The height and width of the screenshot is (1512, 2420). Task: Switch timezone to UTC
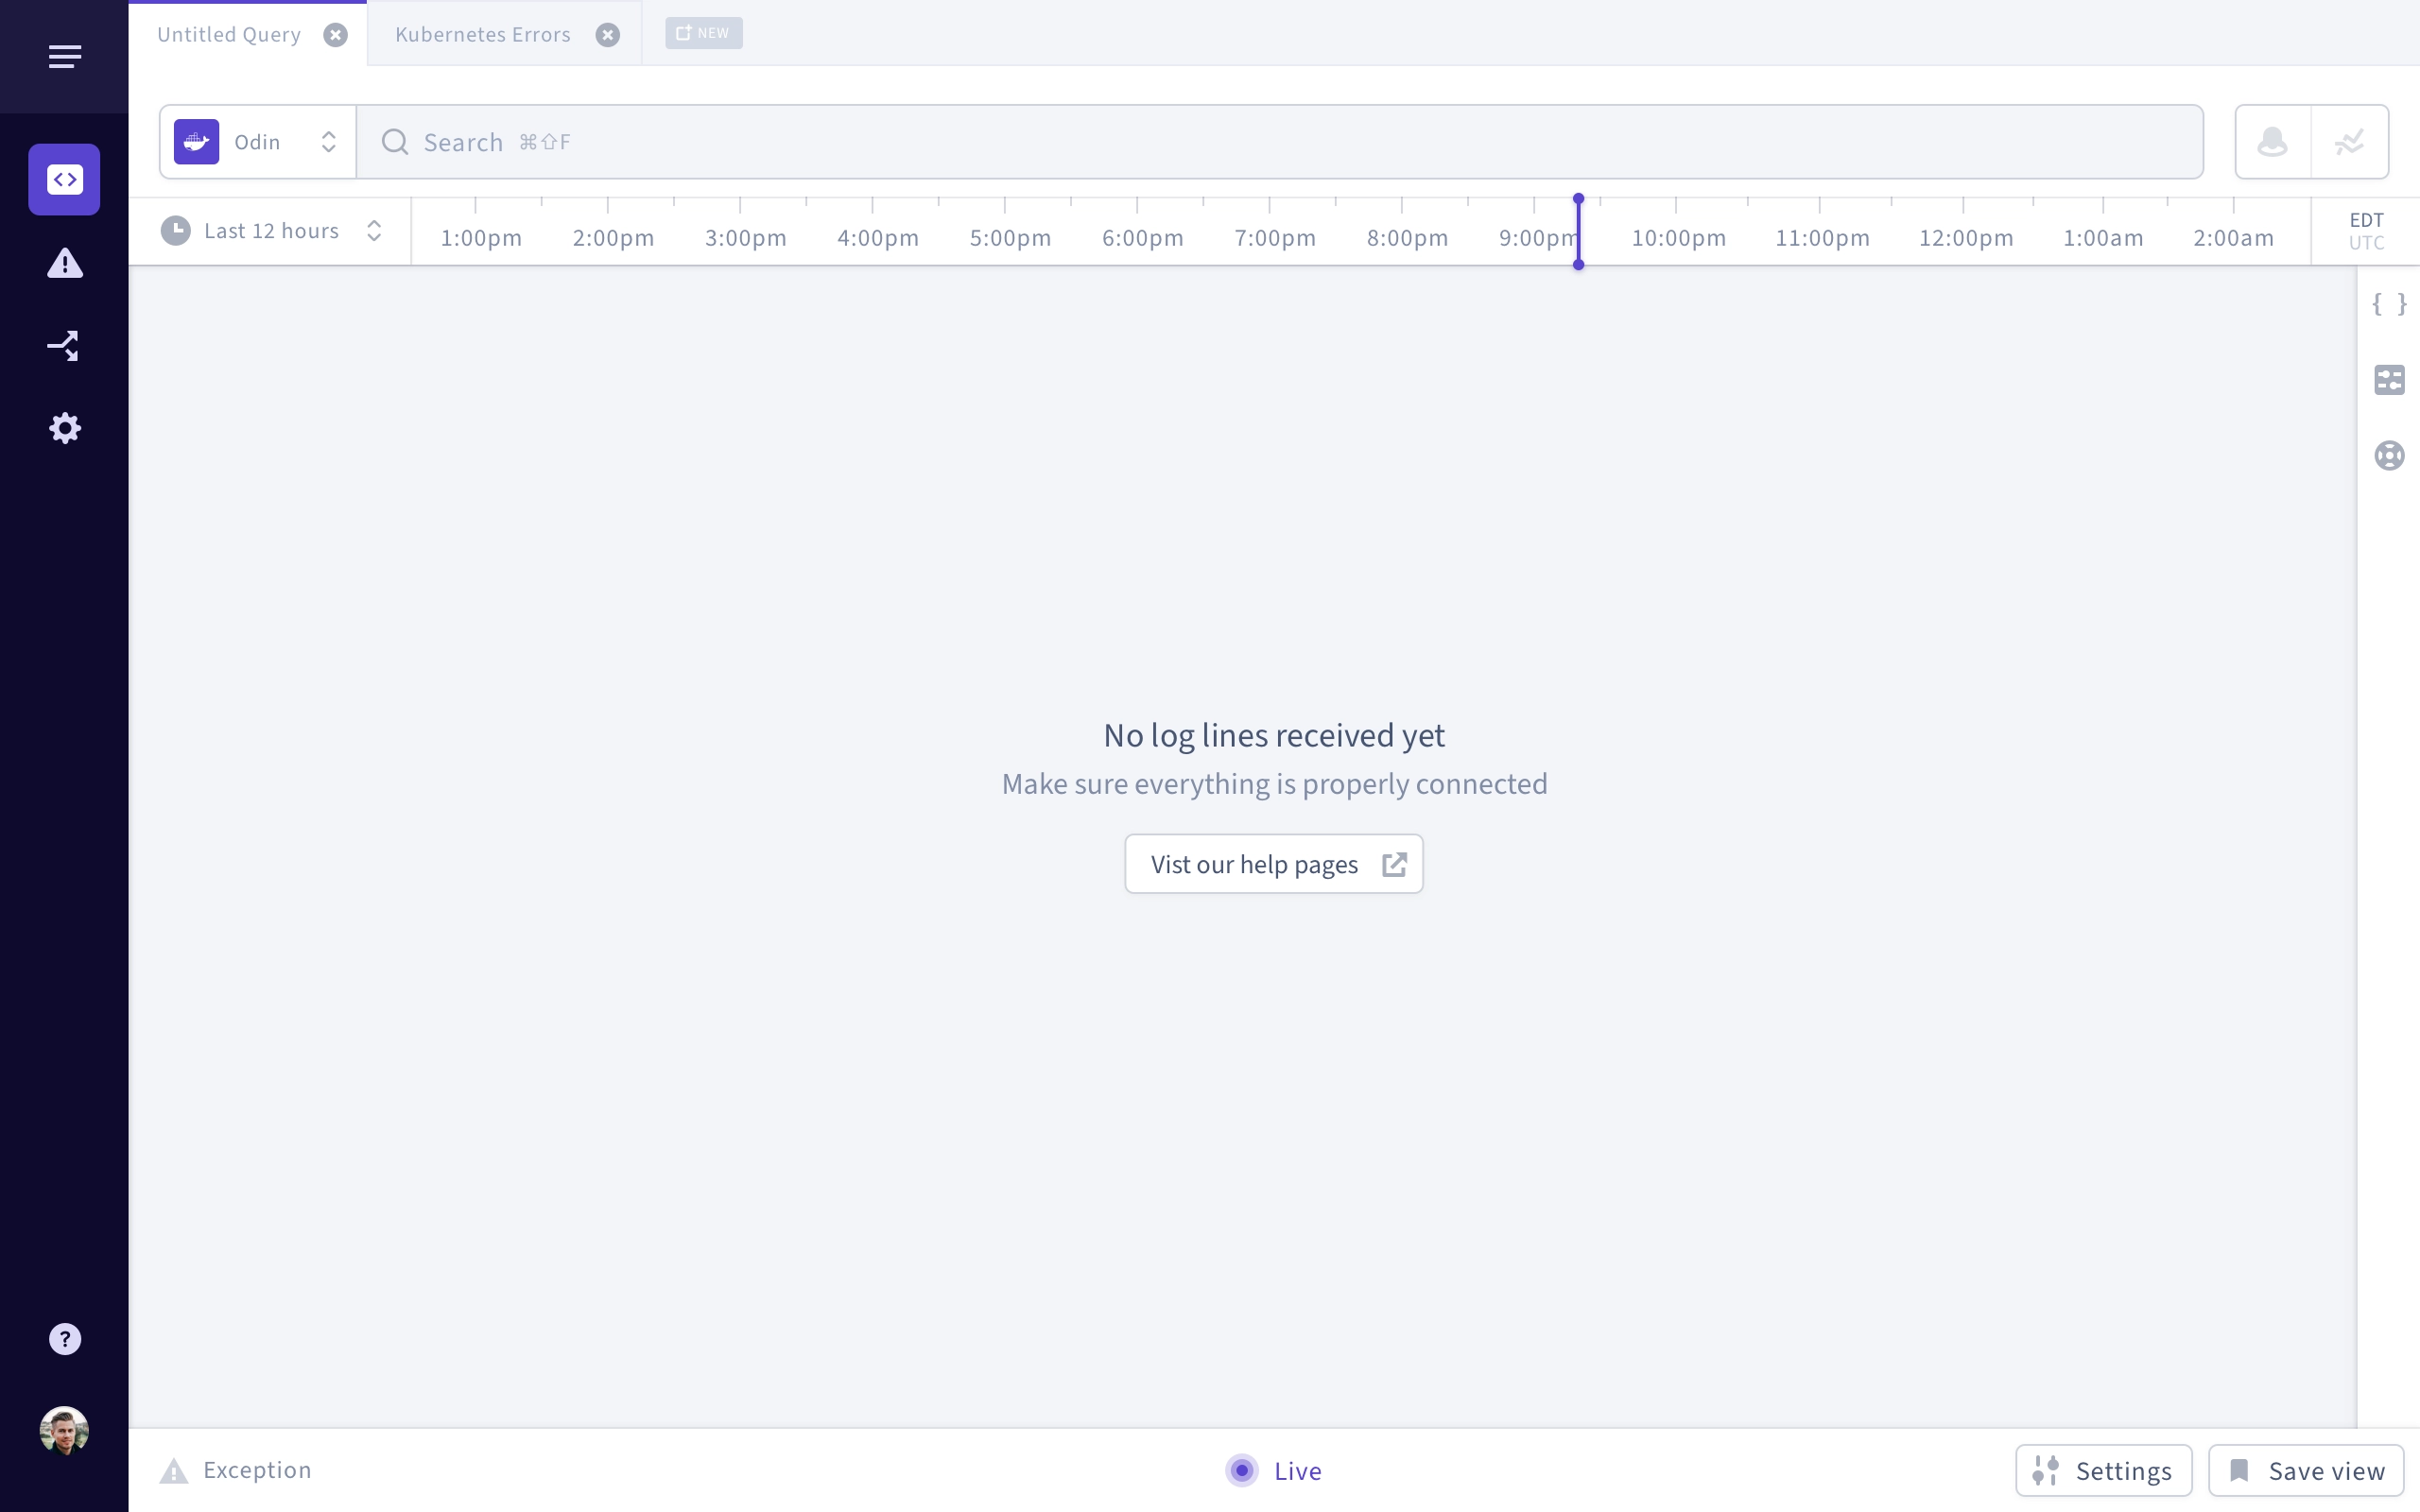coord(2366,243)
